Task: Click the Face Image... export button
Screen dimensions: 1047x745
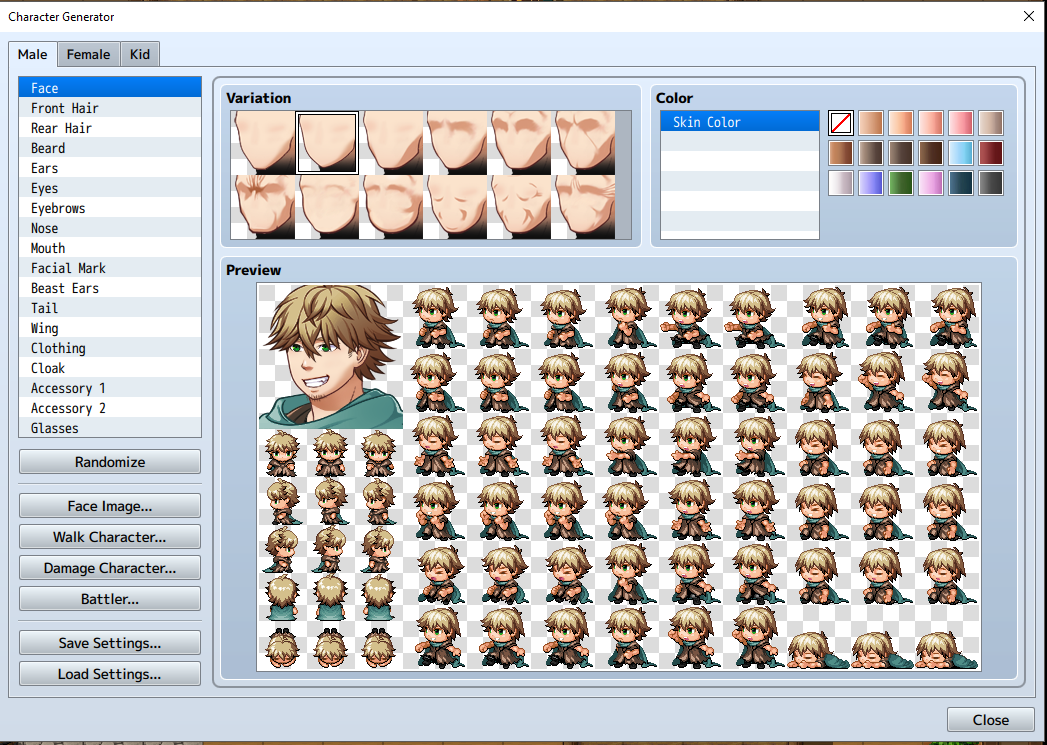Action: pos(110,506)
